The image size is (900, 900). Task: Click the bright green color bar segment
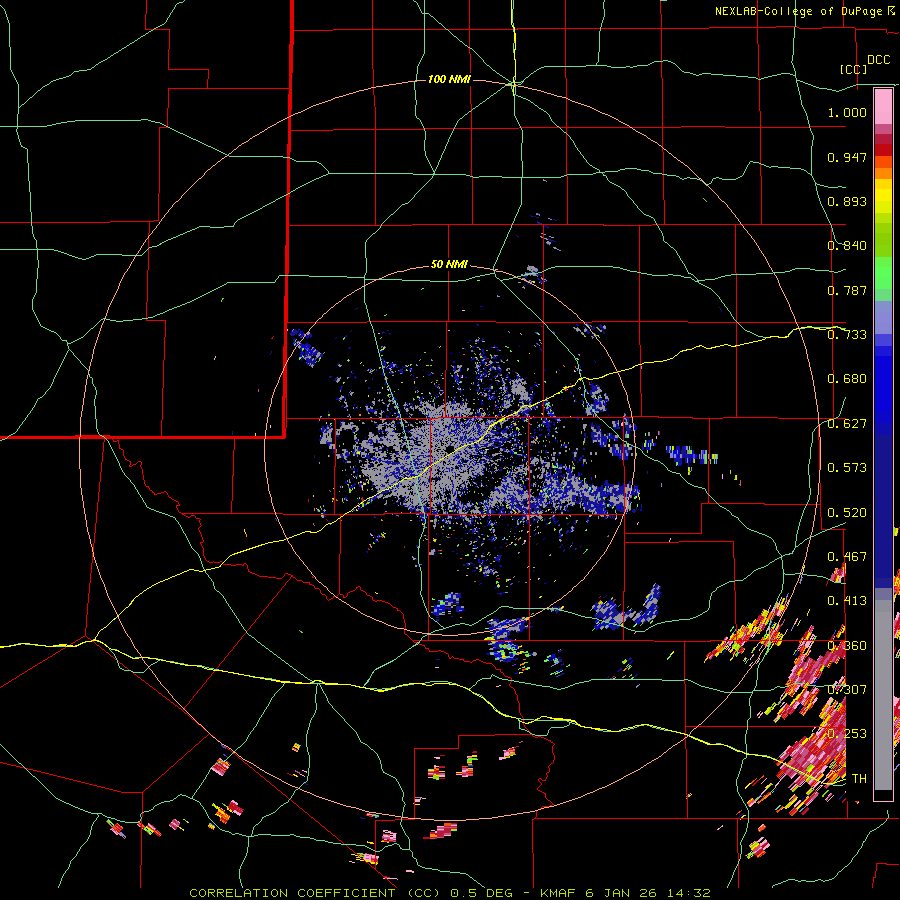click(883, 272)
